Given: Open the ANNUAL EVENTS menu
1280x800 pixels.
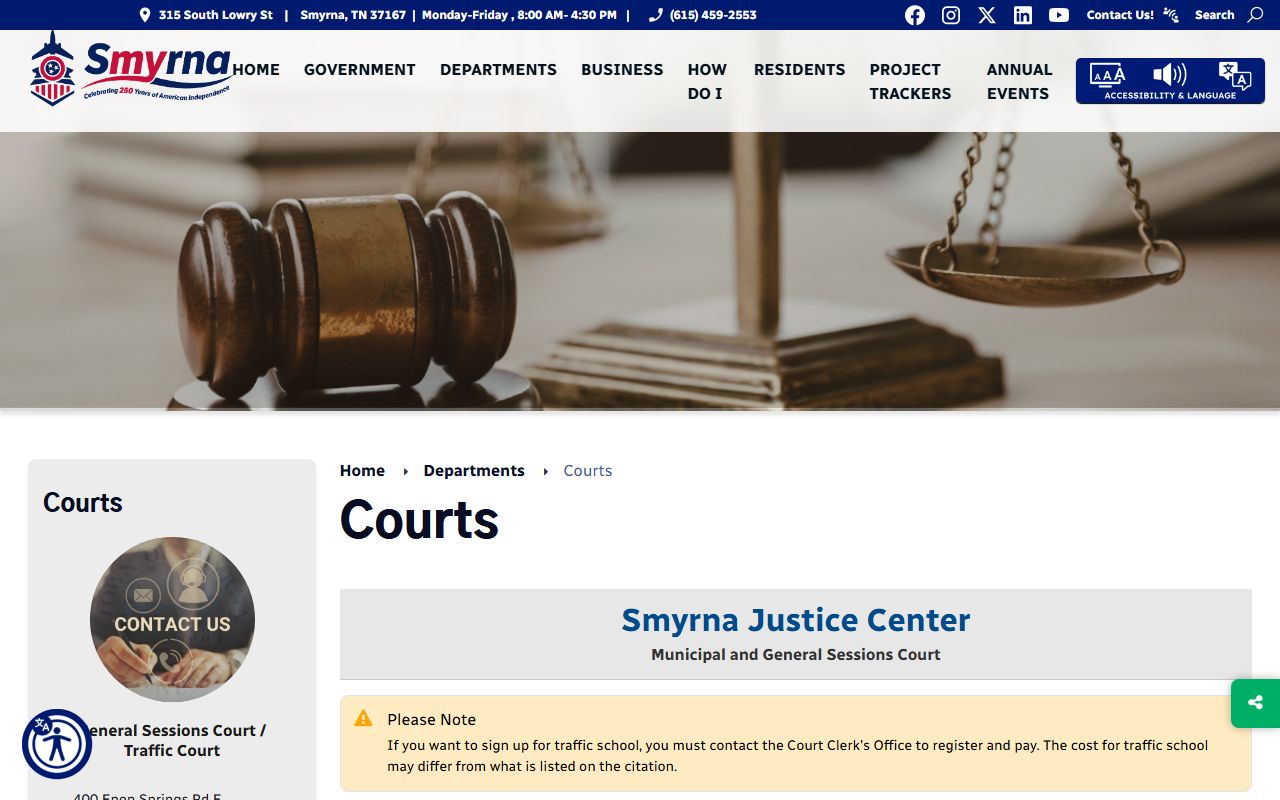Looking at the screenshot, I should click(x=1019, y=81).
